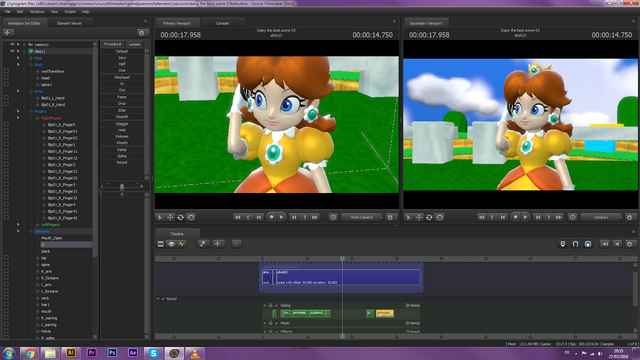Click the playhead marker on the timeline ruler
This screenshot has height=360, width=640.
click(342, 258)
